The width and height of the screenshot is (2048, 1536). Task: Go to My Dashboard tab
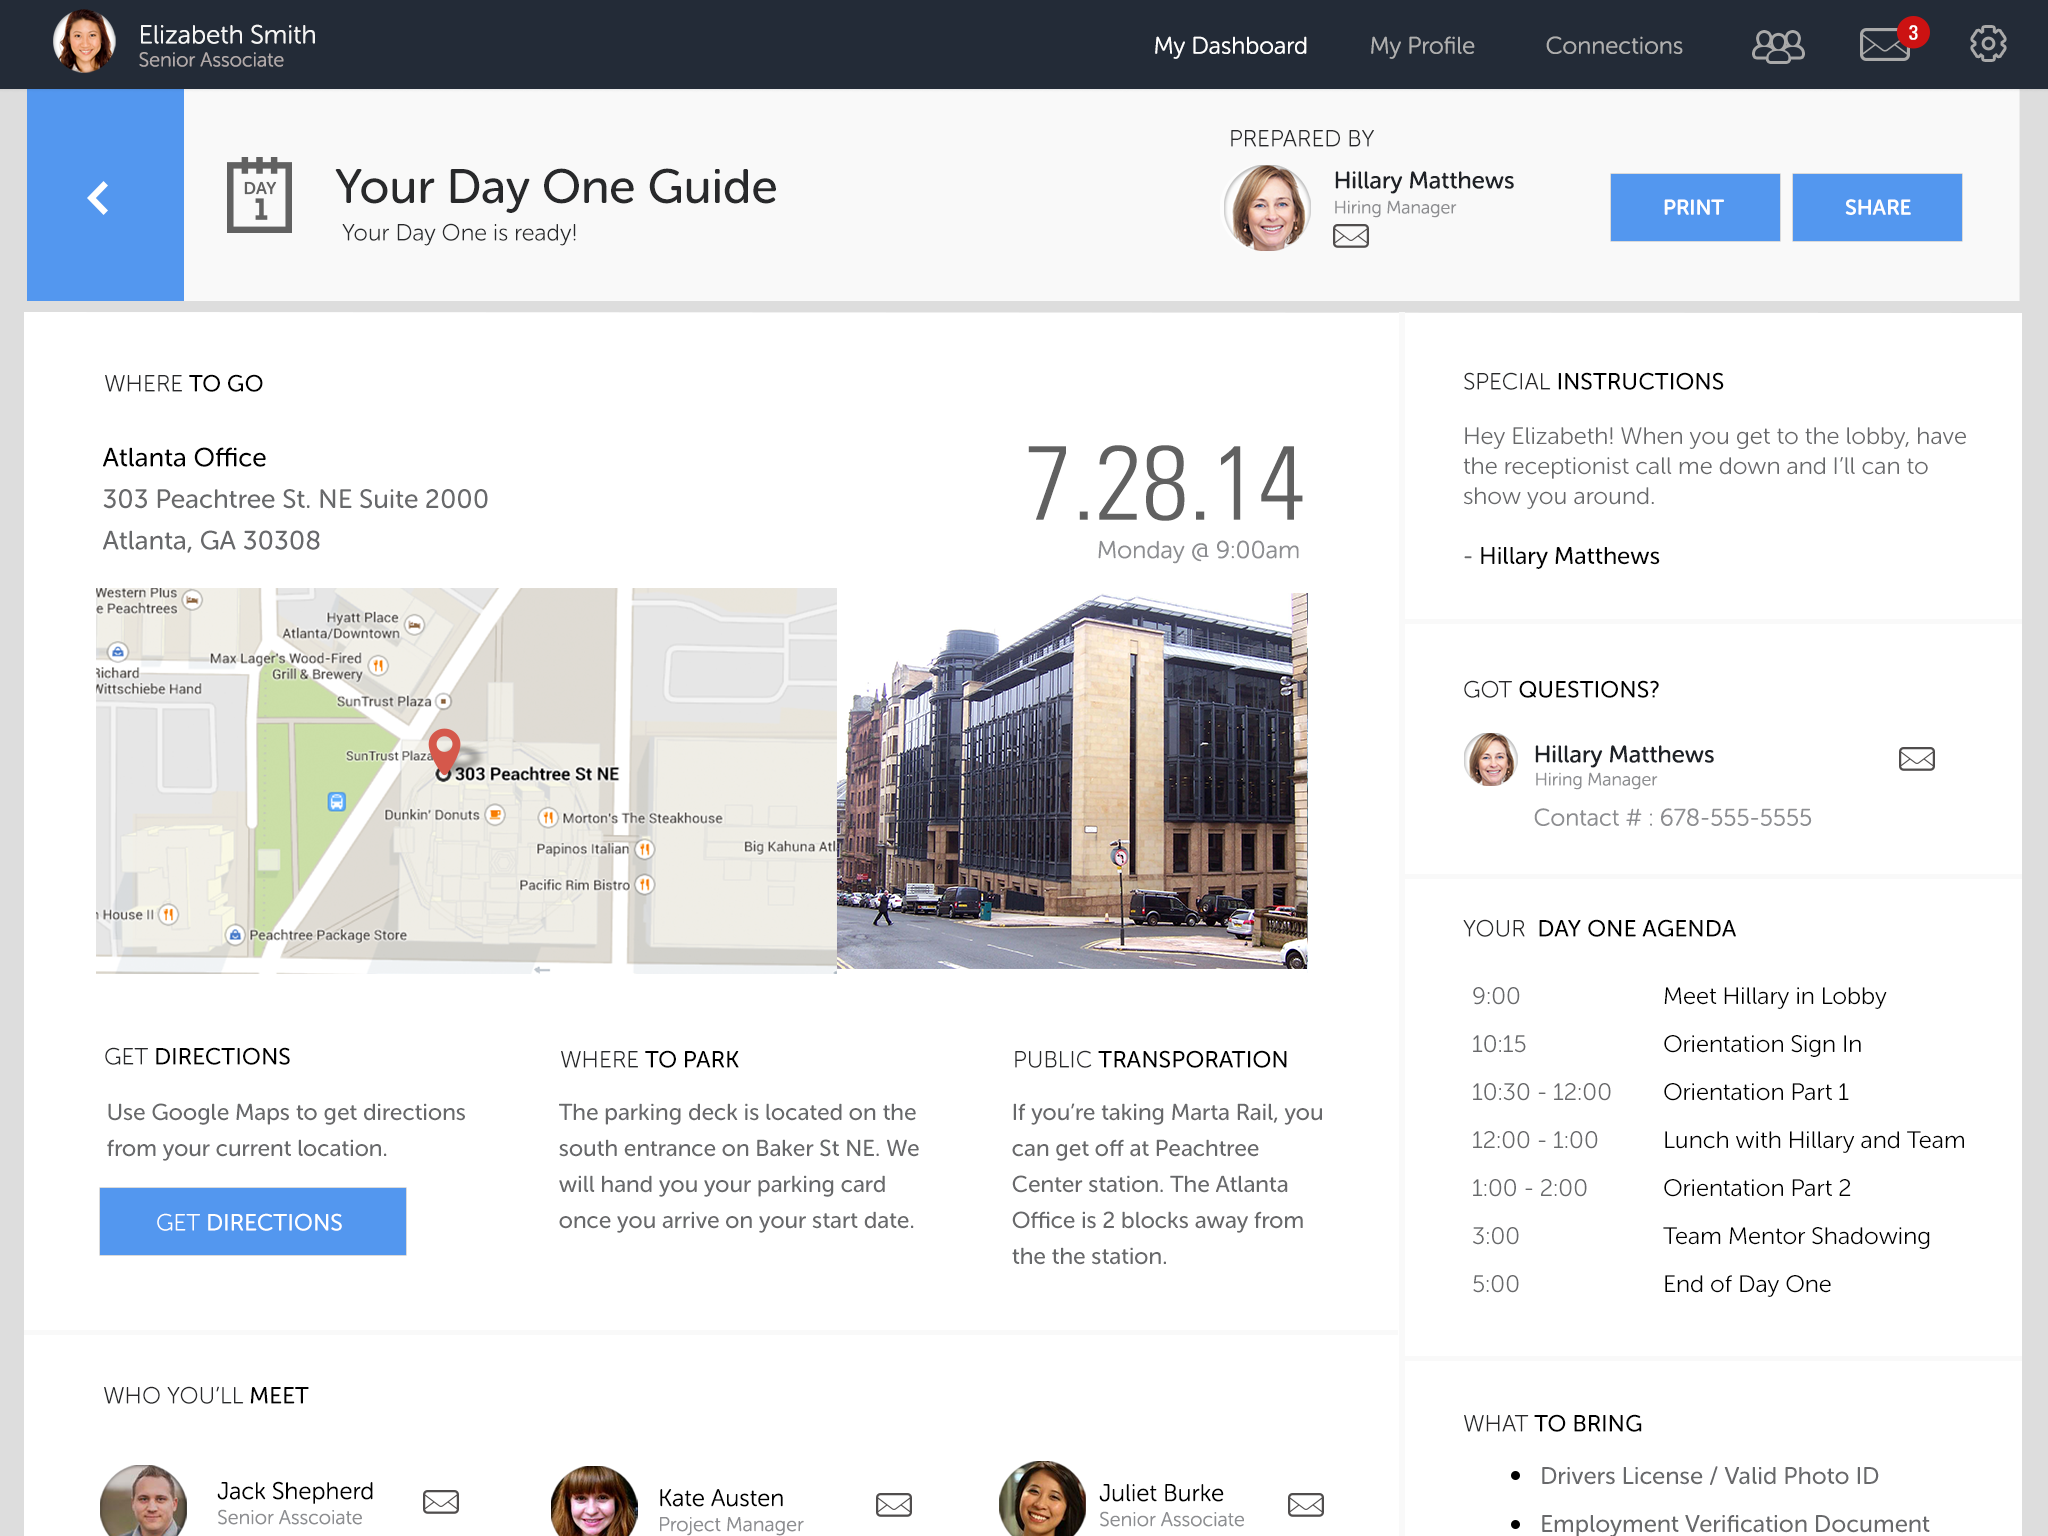click(1230, 46)
